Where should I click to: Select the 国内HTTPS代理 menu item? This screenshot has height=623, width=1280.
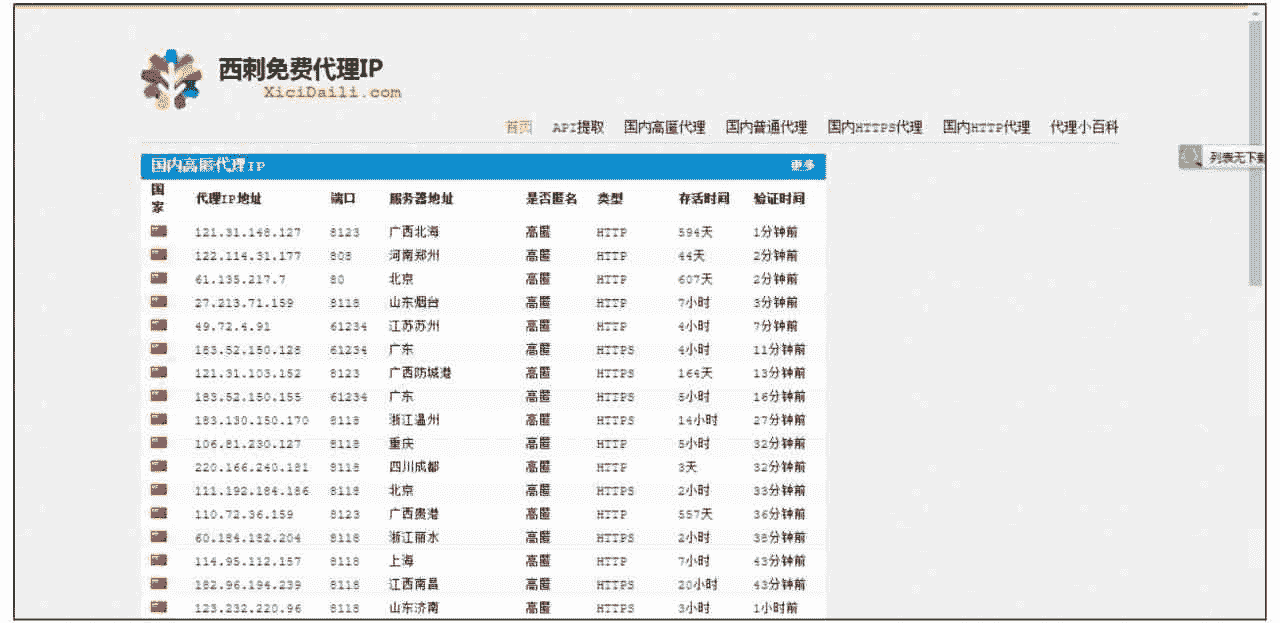click(874, 127)
